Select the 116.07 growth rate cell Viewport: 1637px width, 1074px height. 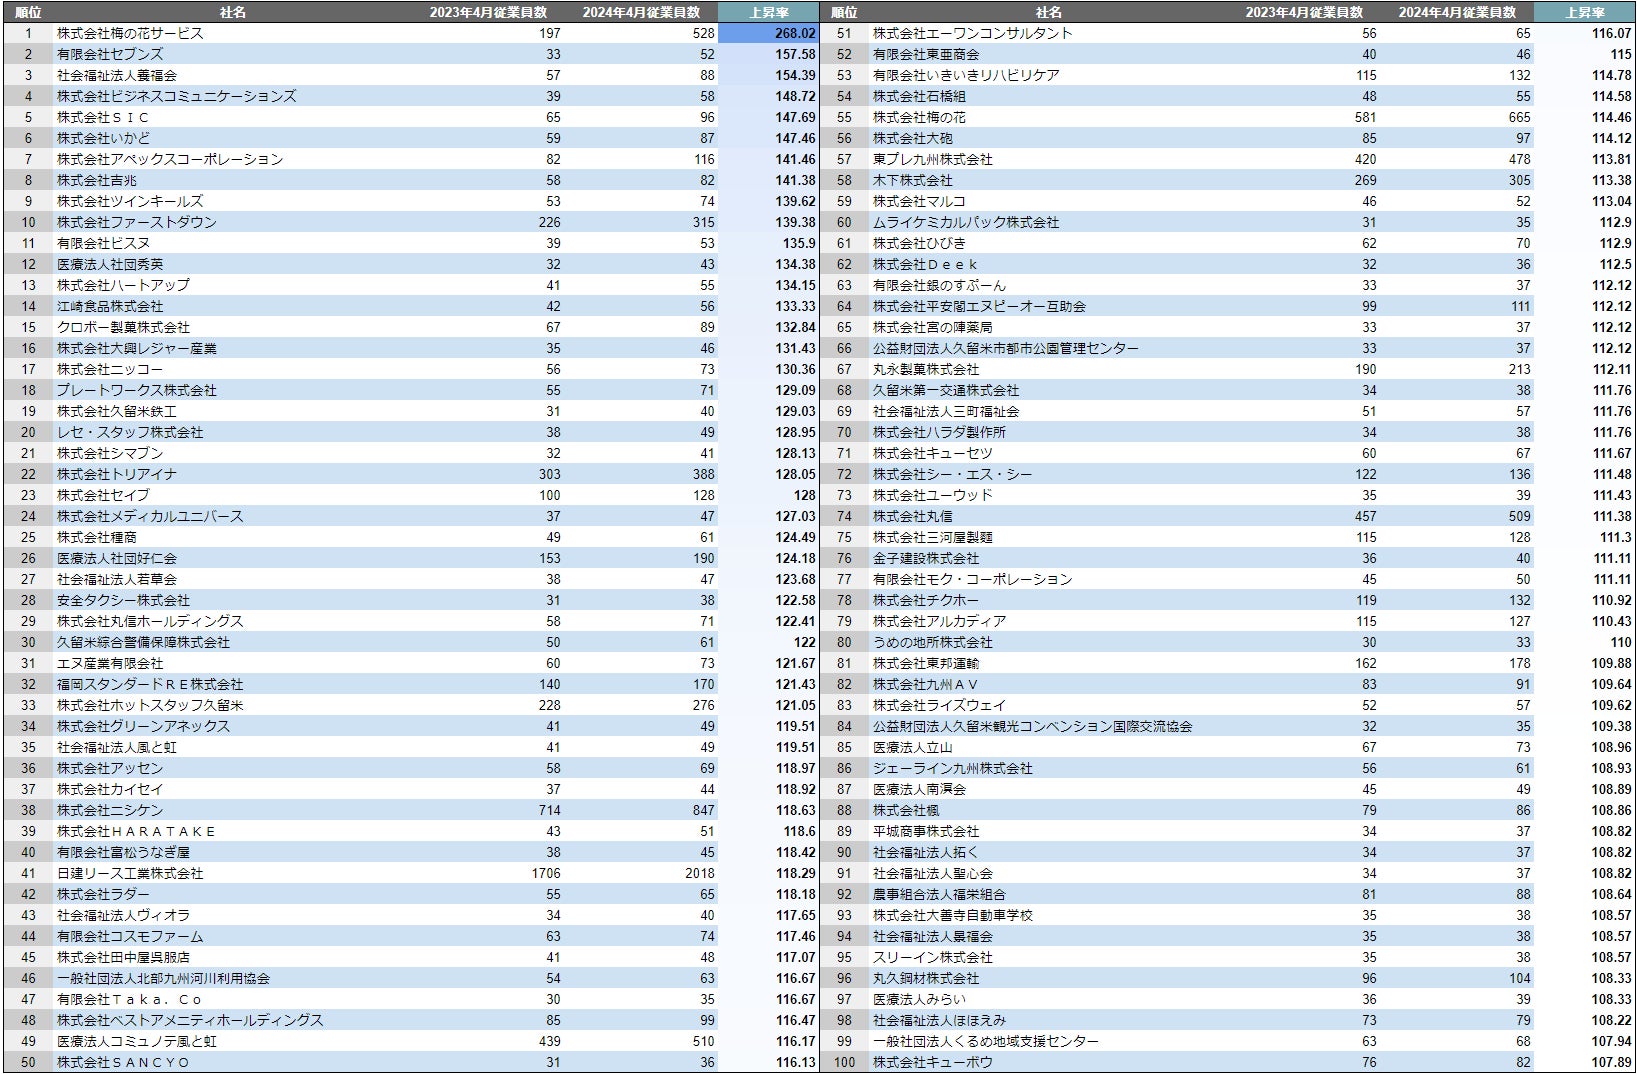(x=1584, y=33)
